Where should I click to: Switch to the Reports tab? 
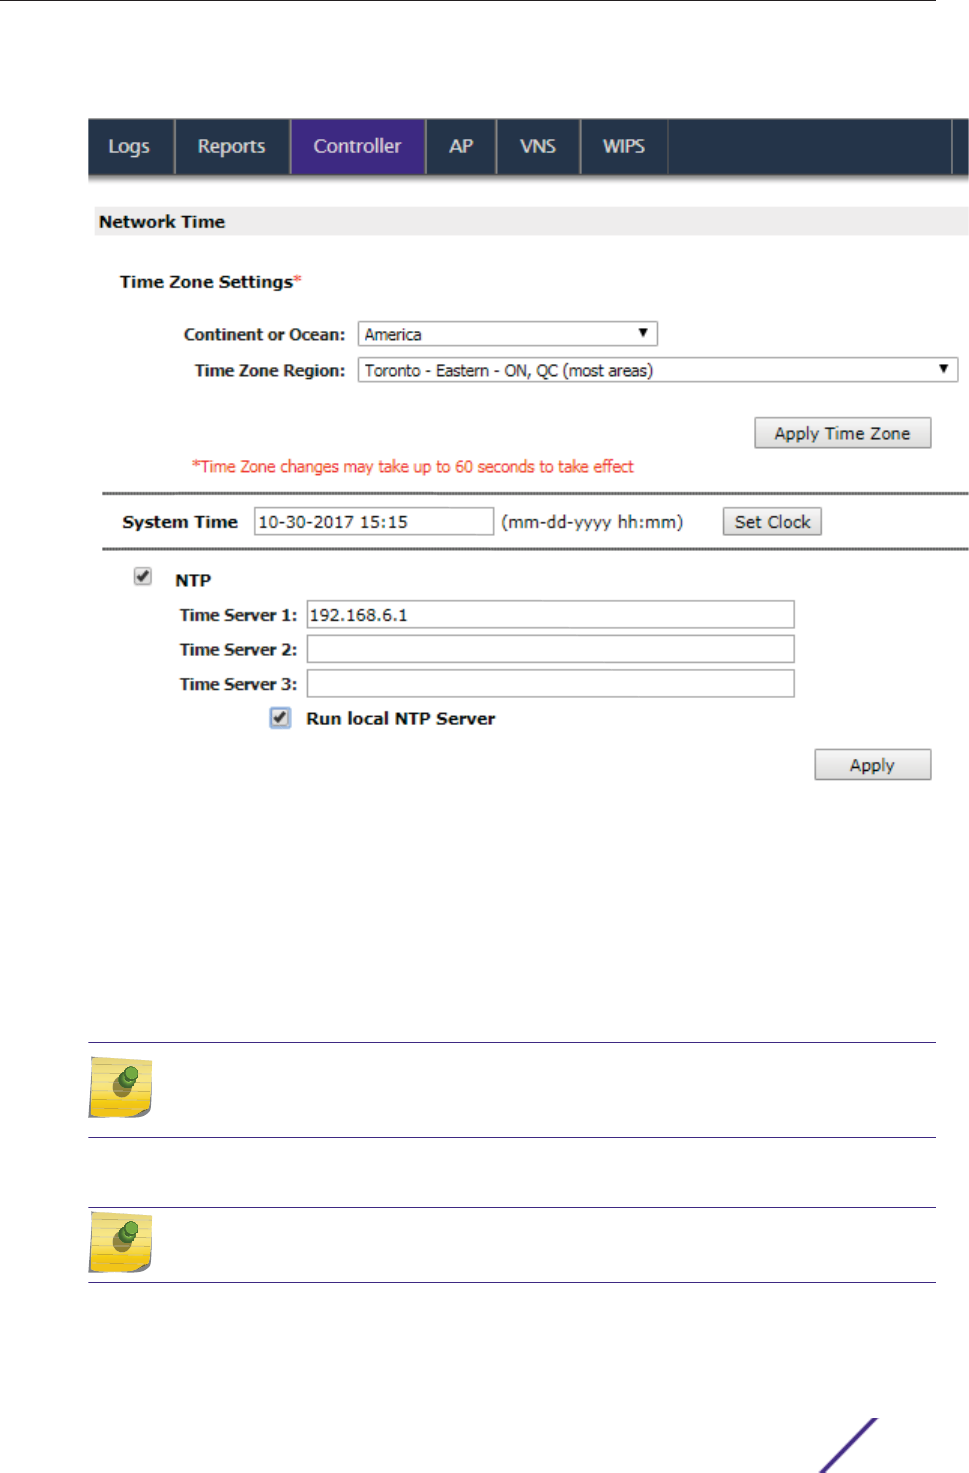click(232, 146)
